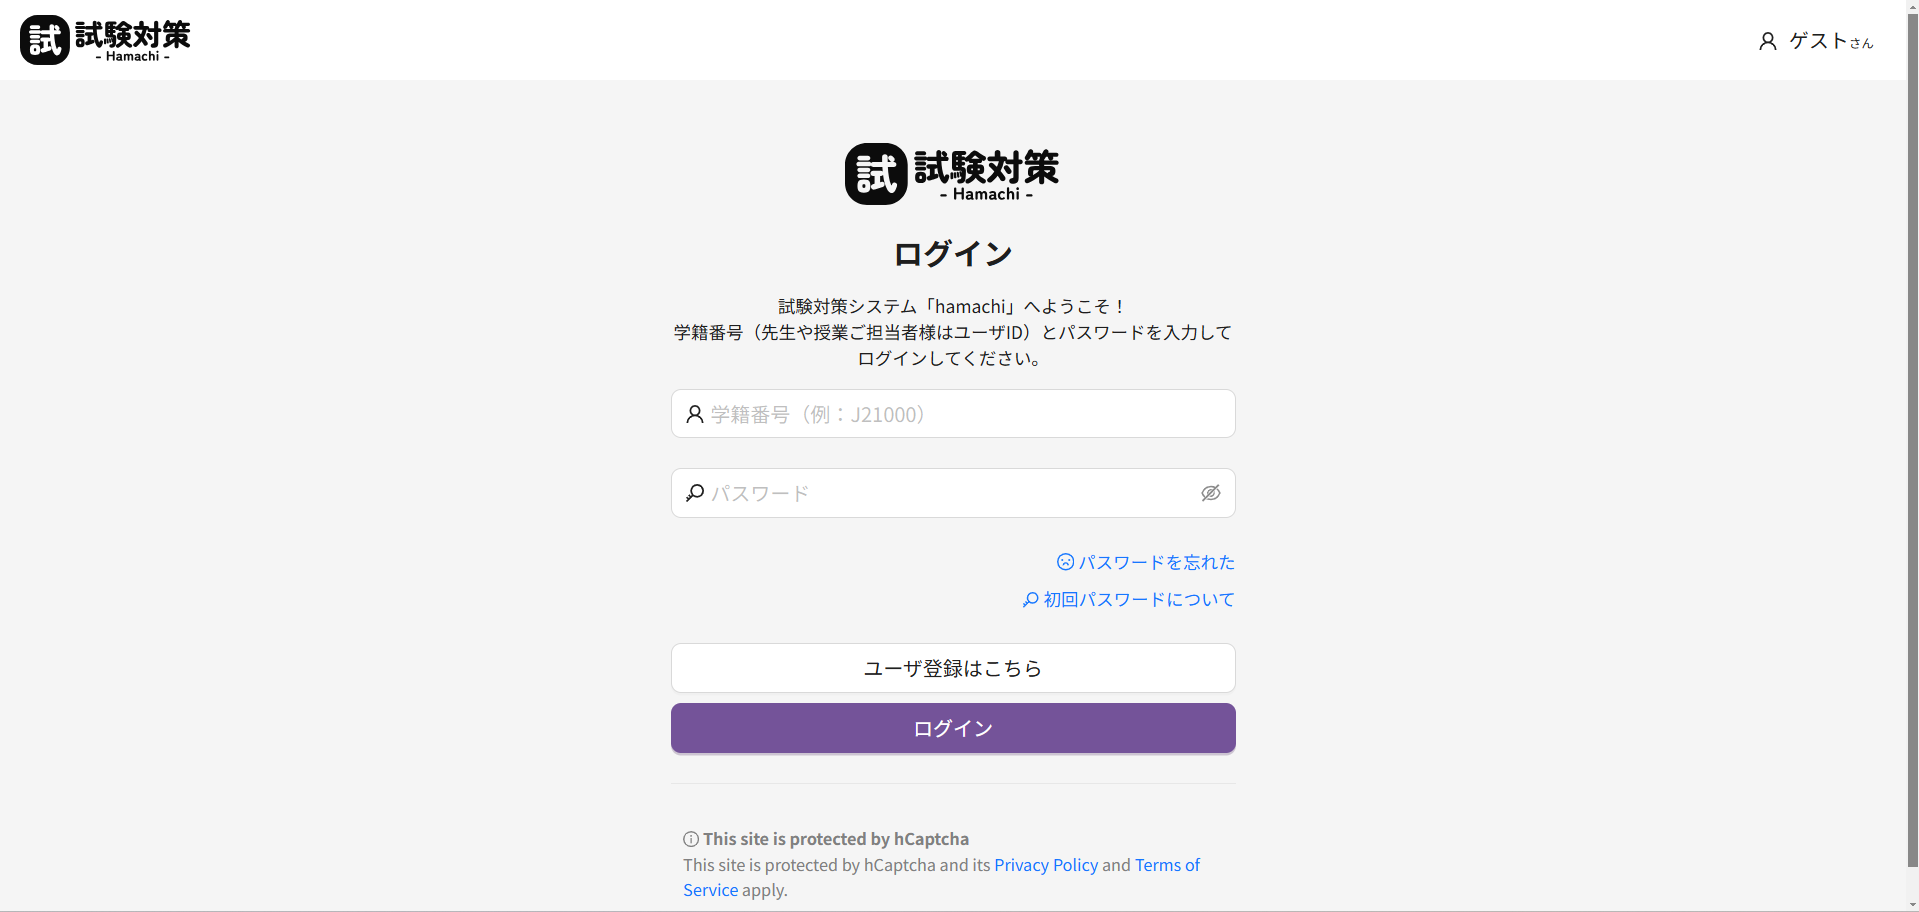The width and height of the screenshot is (1919, 912).
Task: Open the パスワードを忘れた link
Action: click(x=1156, y=562)
